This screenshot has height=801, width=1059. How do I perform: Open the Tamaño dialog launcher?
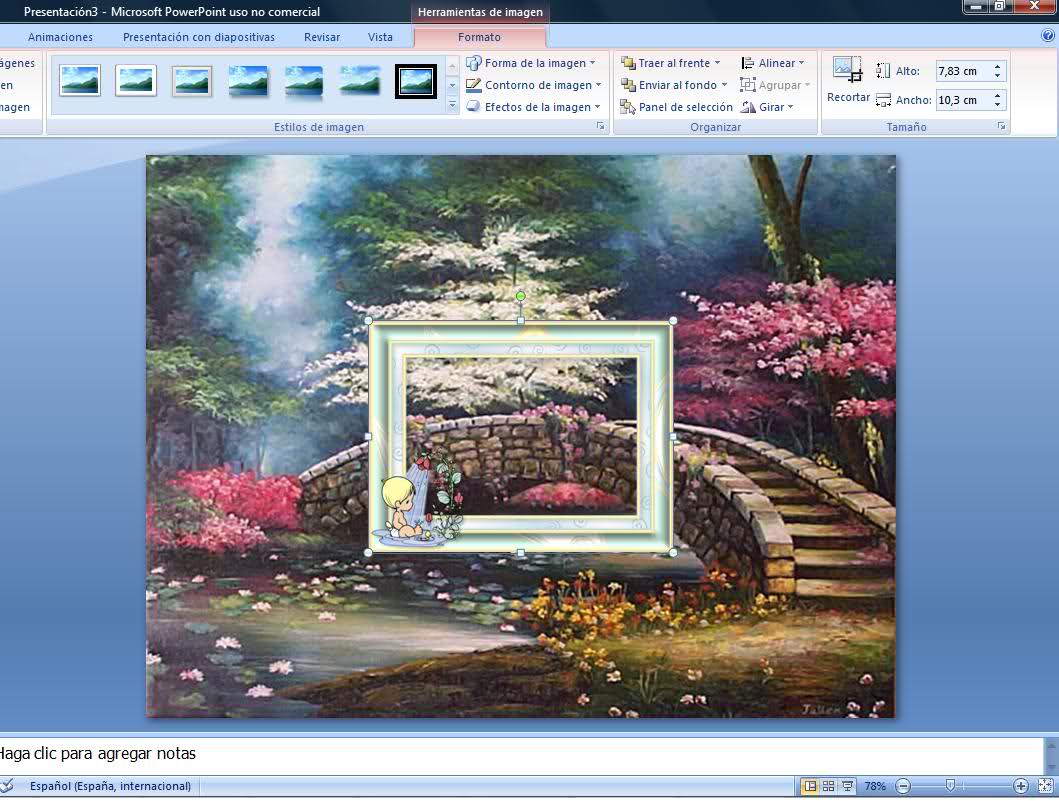pyautogui.click(x=1001, y=126)
